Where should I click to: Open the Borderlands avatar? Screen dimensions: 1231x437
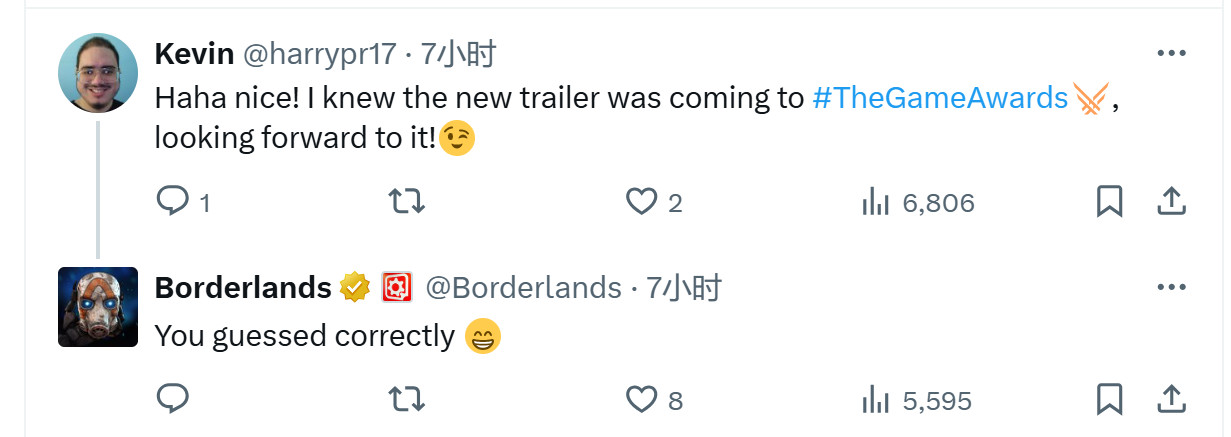tap(98, 307)
